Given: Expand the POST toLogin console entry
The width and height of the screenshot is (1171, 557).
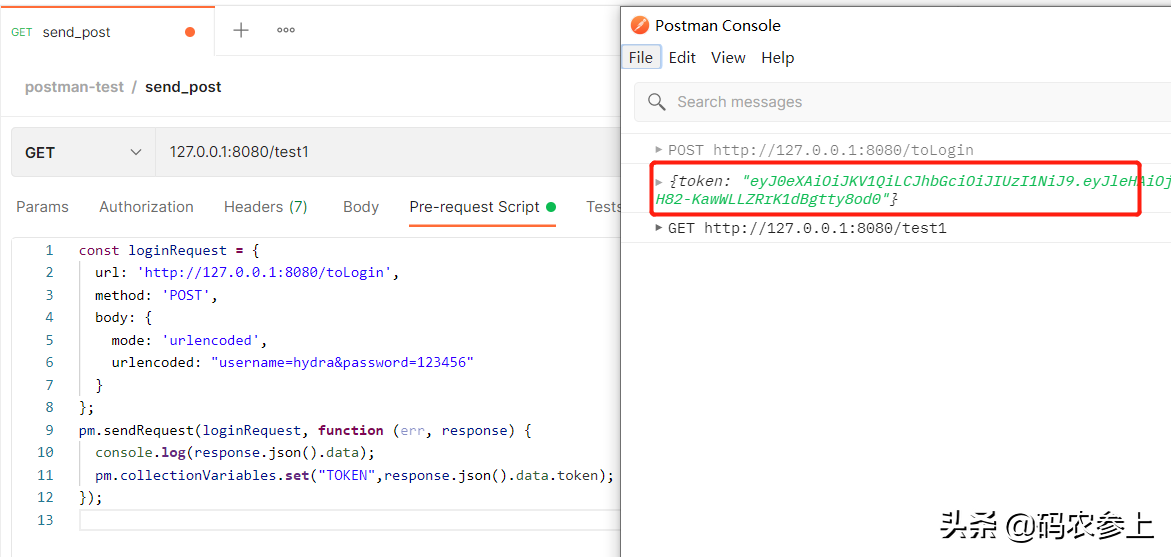Looking at the screenshot, I should click(659, 149).
